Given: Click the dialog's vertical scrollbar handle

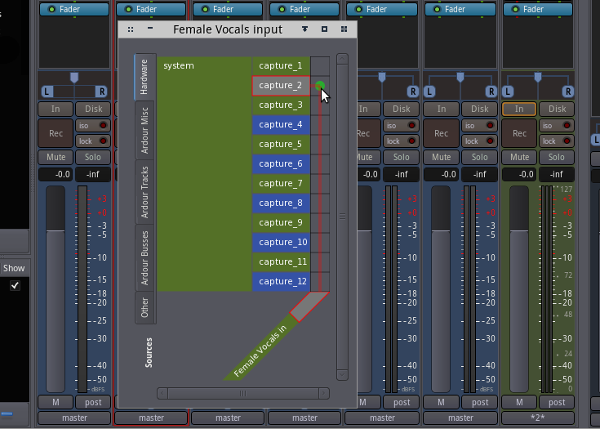Looking at the screenshot, I should [342, 217].
